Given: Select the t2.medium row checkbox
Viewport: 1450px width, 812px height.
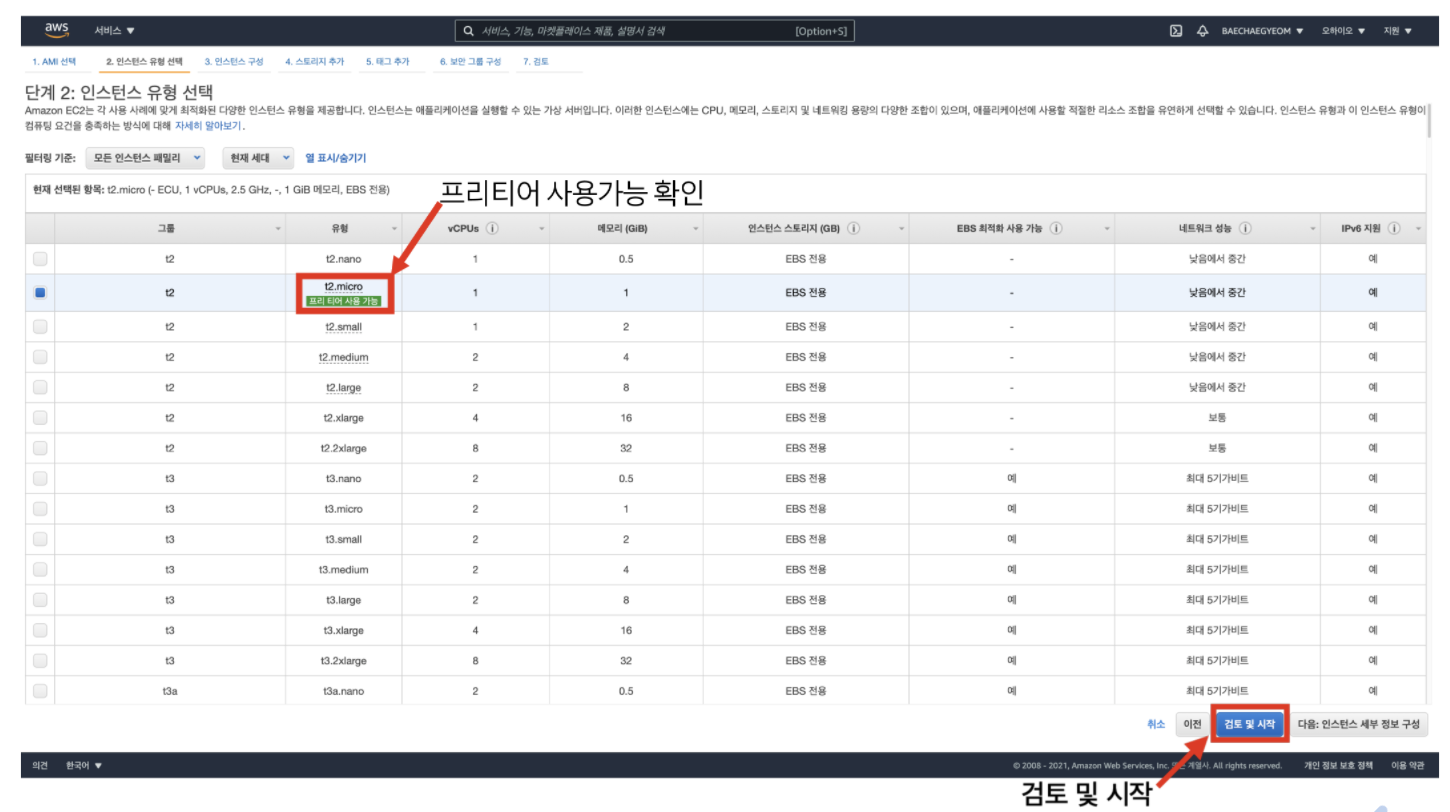Looking at the screenshot, I should [x=40, y=357].
